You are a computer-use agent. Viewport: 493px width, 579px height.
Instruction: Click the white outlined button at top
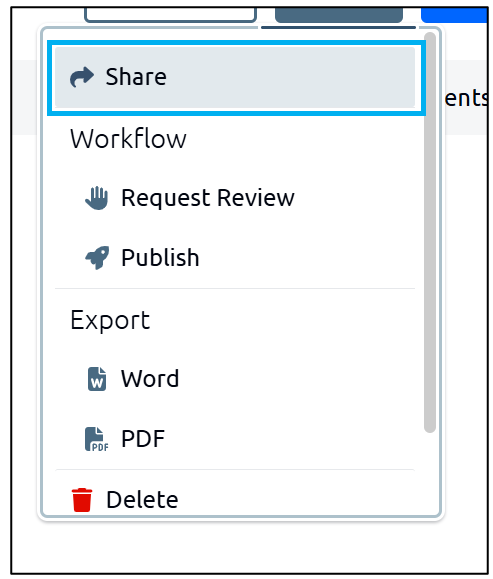tap(170, 15)
